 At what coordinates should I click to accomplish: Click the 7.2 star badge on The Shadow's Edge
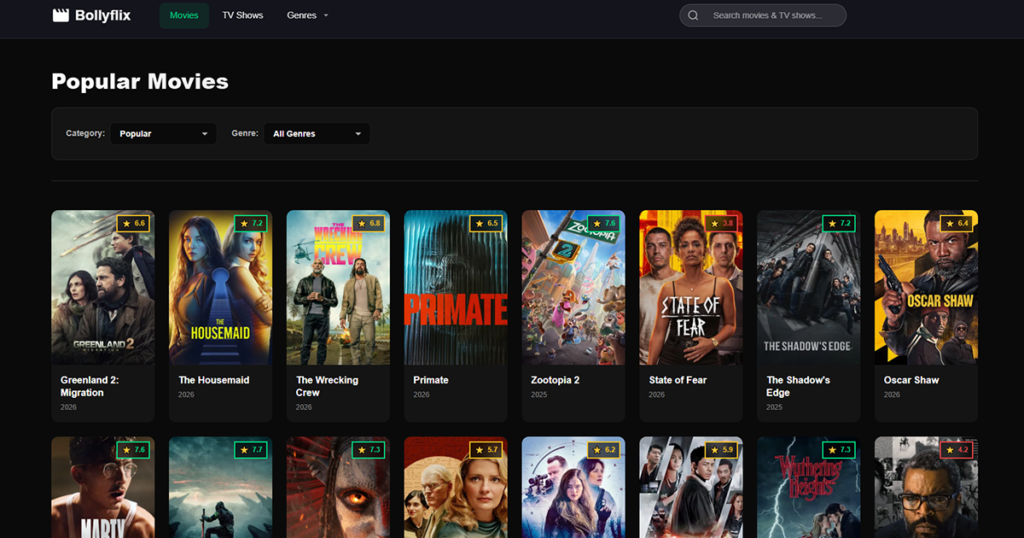(839, 223)
